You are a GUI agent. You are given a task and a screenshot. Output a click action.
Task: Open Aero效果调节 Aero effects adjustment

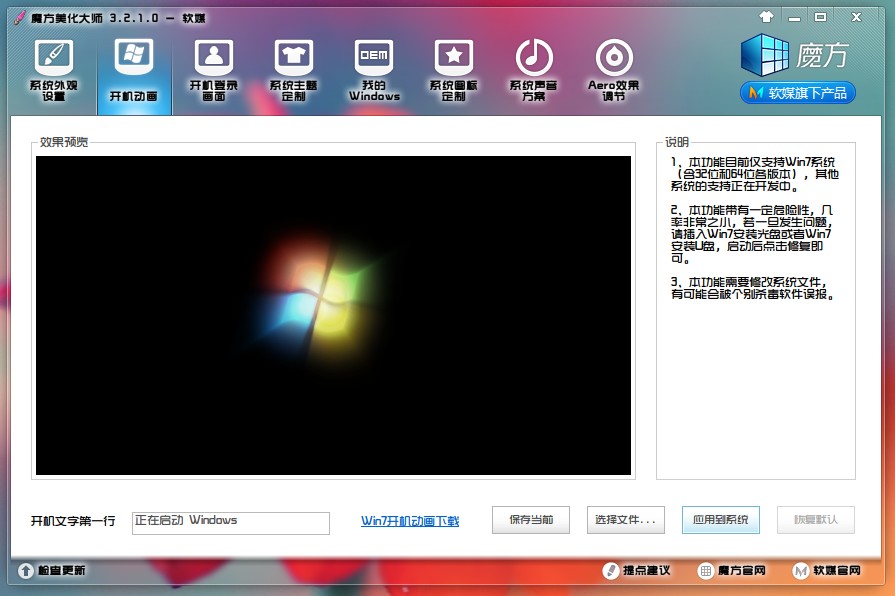613,70
